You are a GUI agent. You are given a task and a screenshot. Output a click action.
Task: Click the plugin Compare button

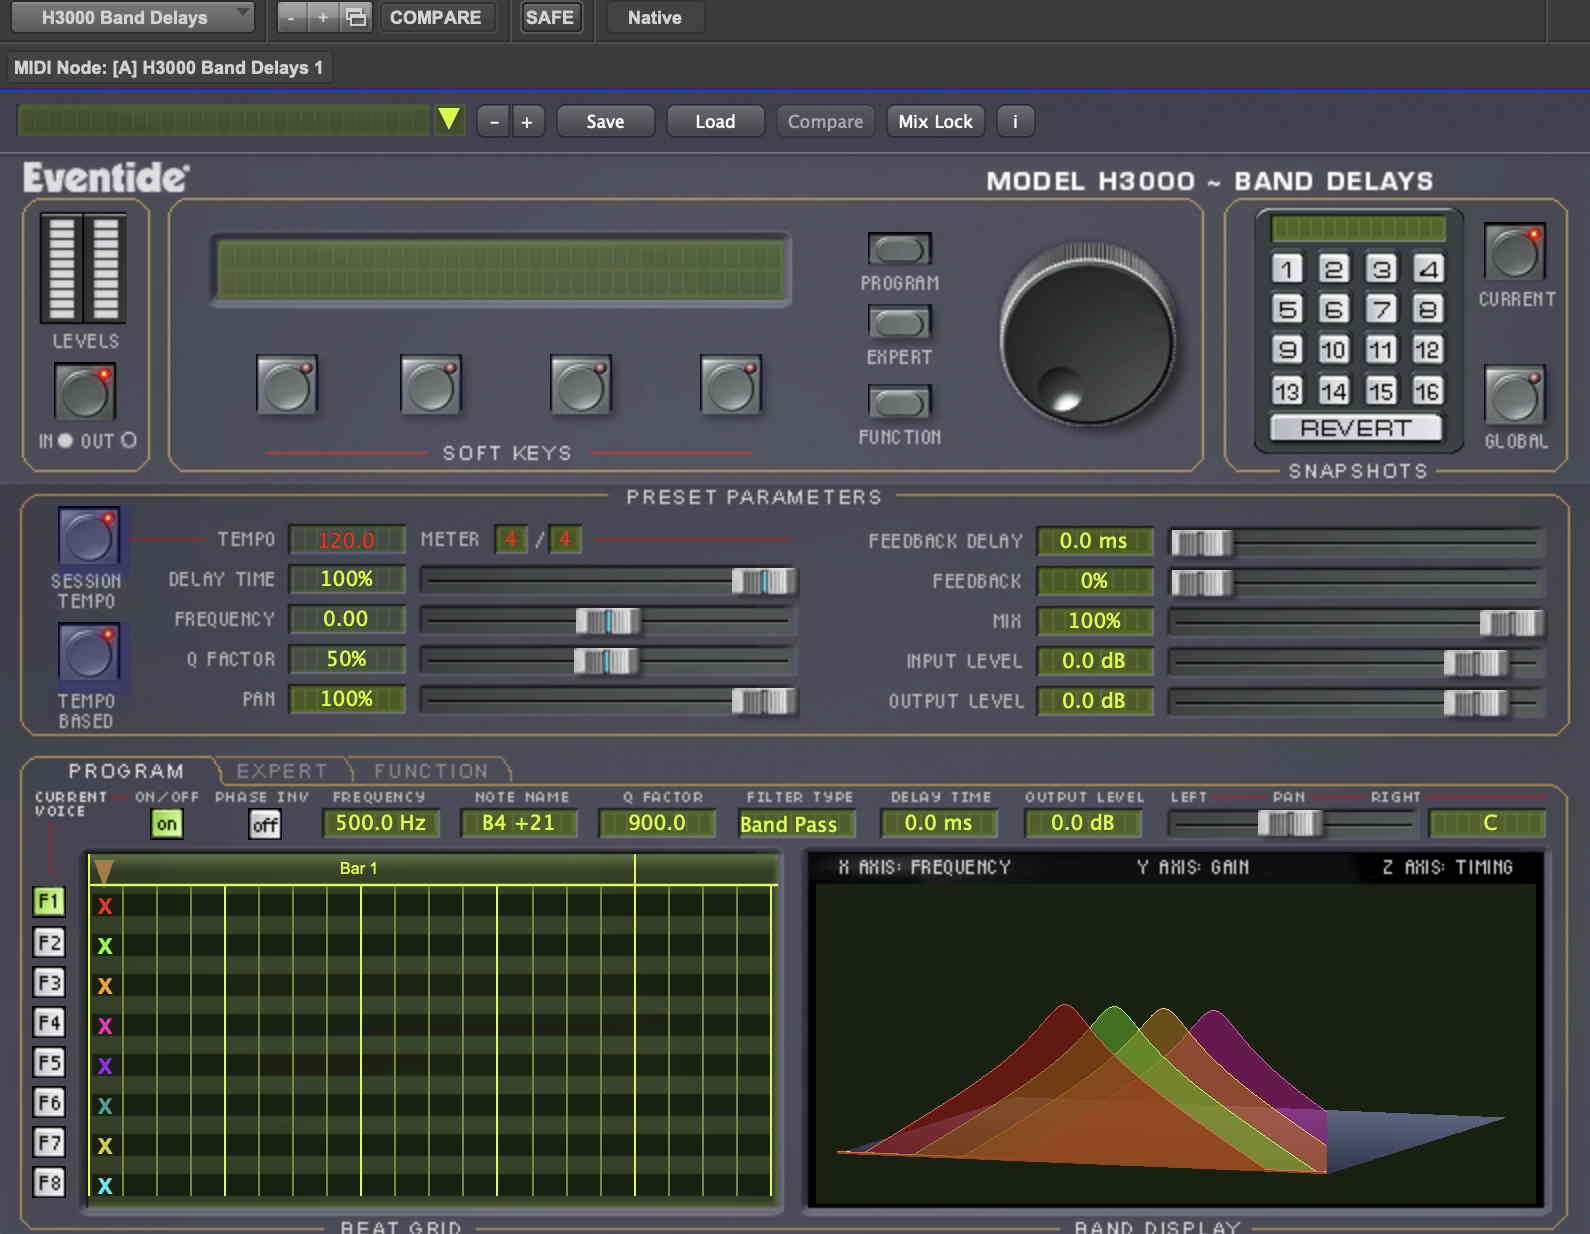[825, 121]
